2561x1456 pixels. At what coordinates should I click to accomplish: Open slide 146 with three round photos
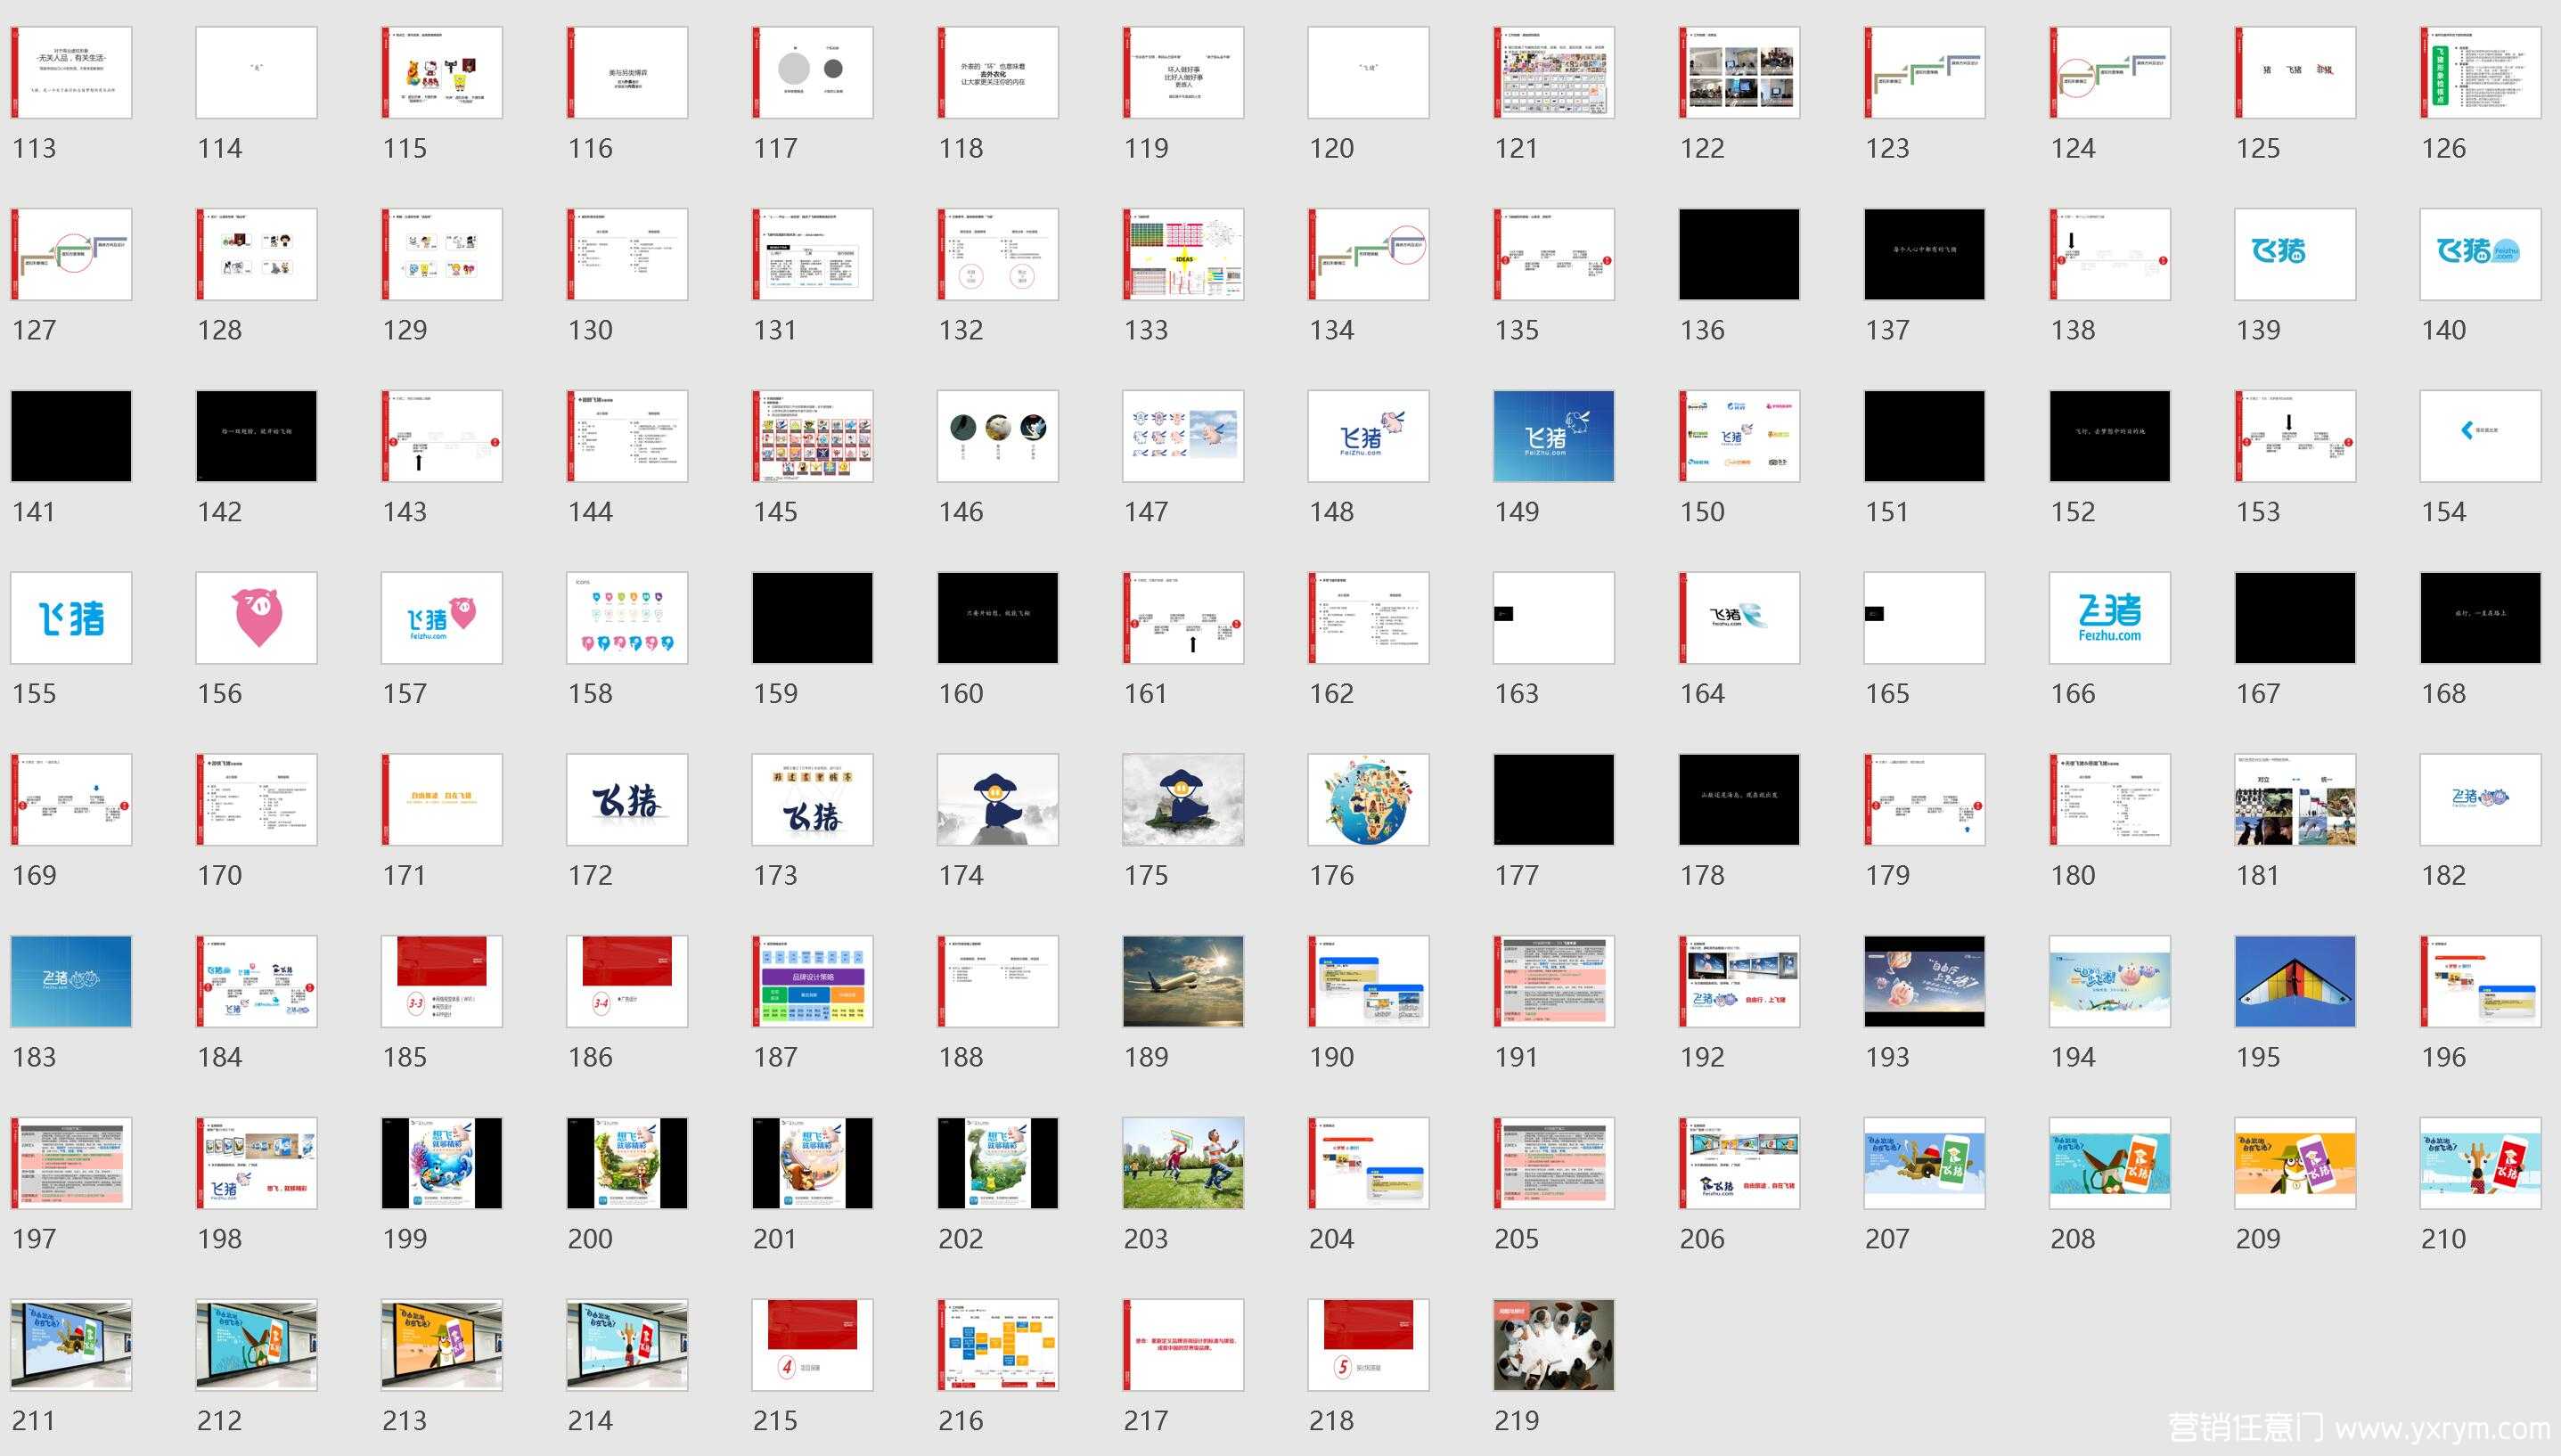pos(998,436)
